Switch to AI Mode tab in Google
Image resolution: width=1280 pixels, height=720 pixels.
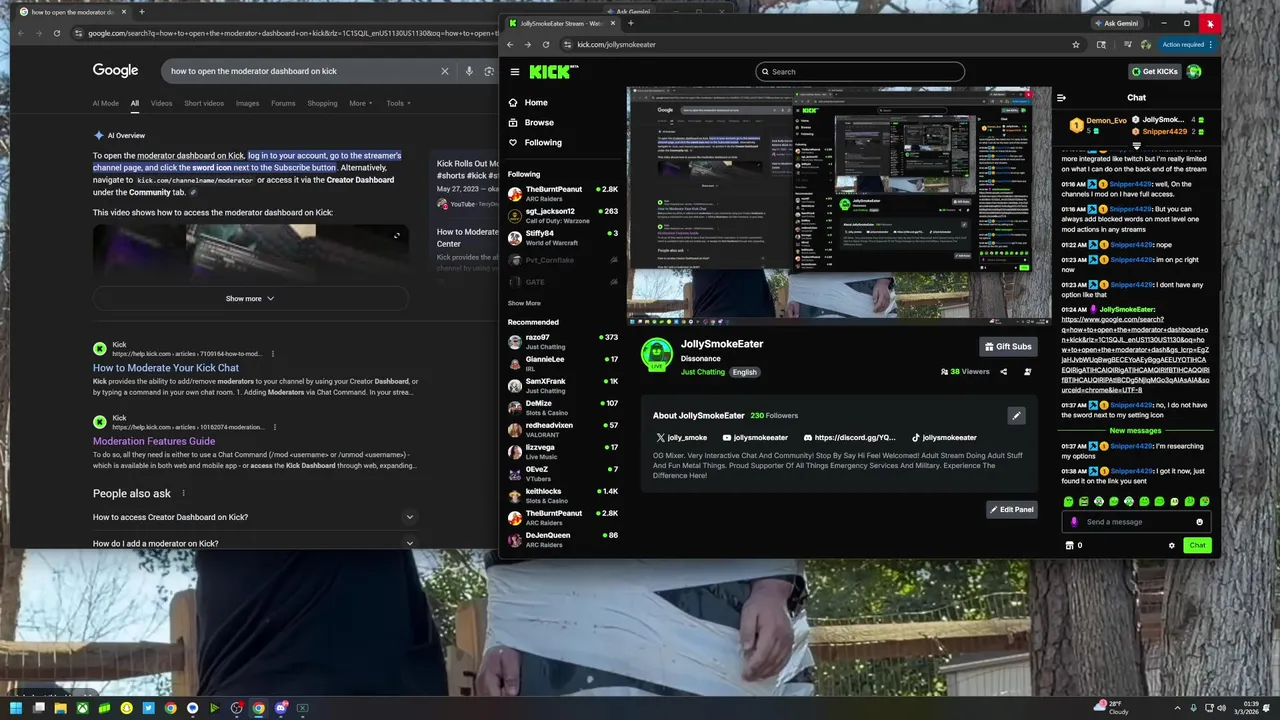point(106,103)
